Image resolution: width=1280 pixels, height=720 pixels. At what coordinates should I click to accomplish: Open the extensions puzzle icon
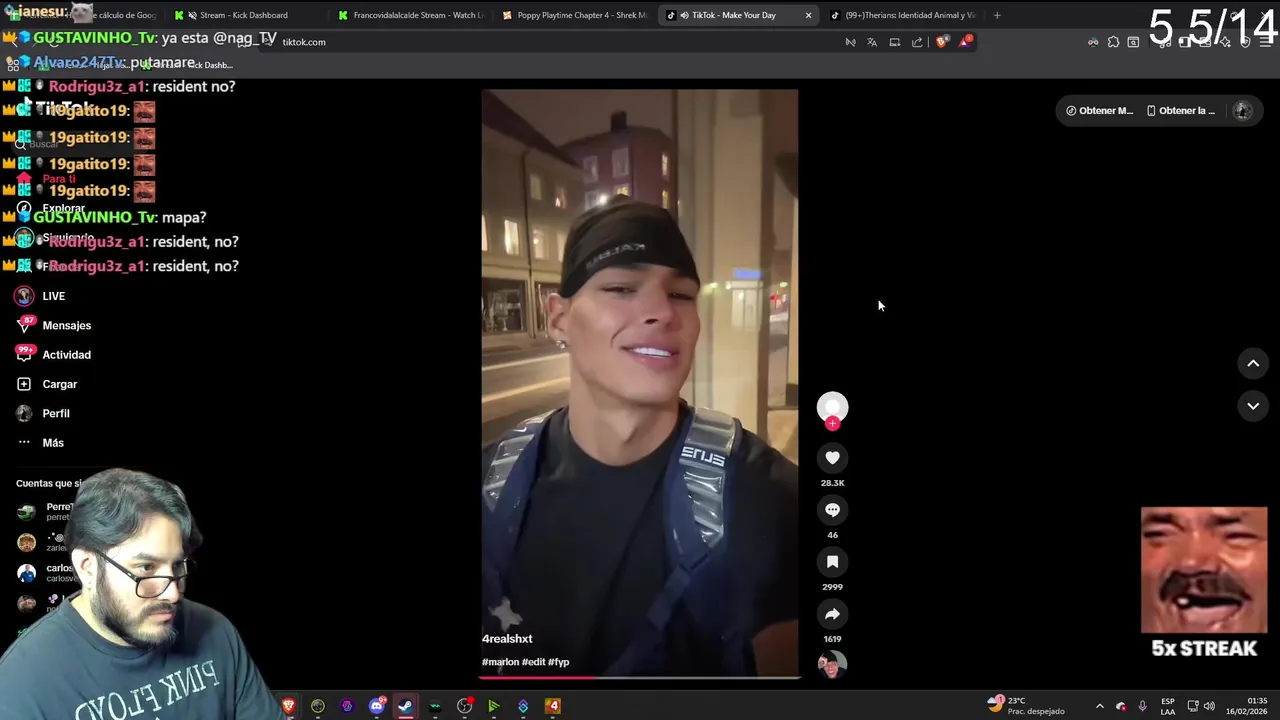[1113, 42]
